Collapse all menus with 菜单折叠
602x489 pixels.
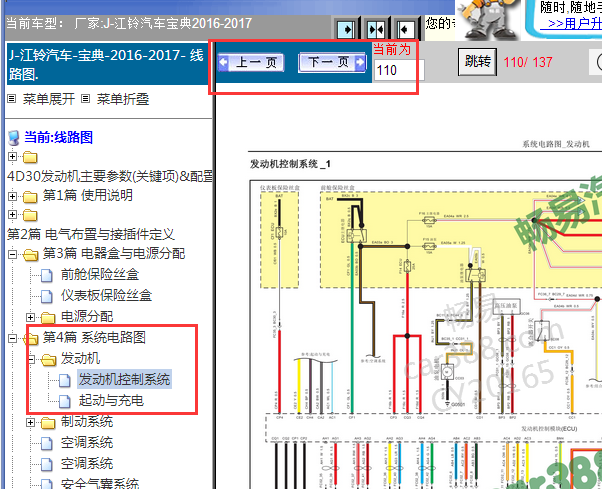click(122, 99)
